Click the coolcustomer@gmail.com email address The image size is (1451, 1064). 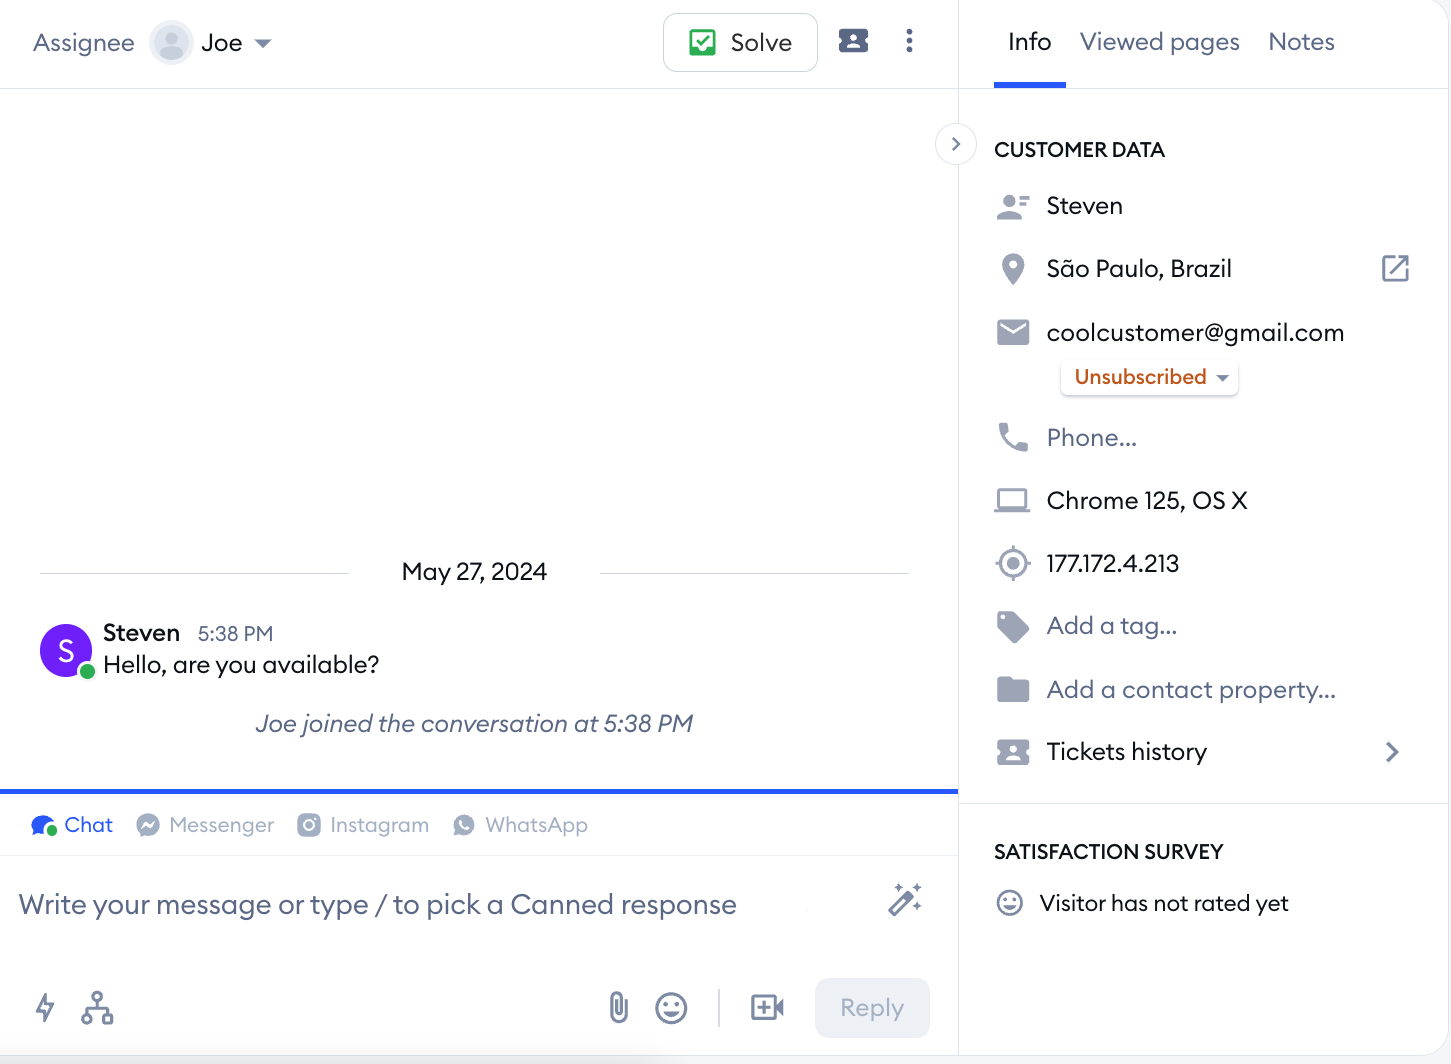(x=1195, y=333)
